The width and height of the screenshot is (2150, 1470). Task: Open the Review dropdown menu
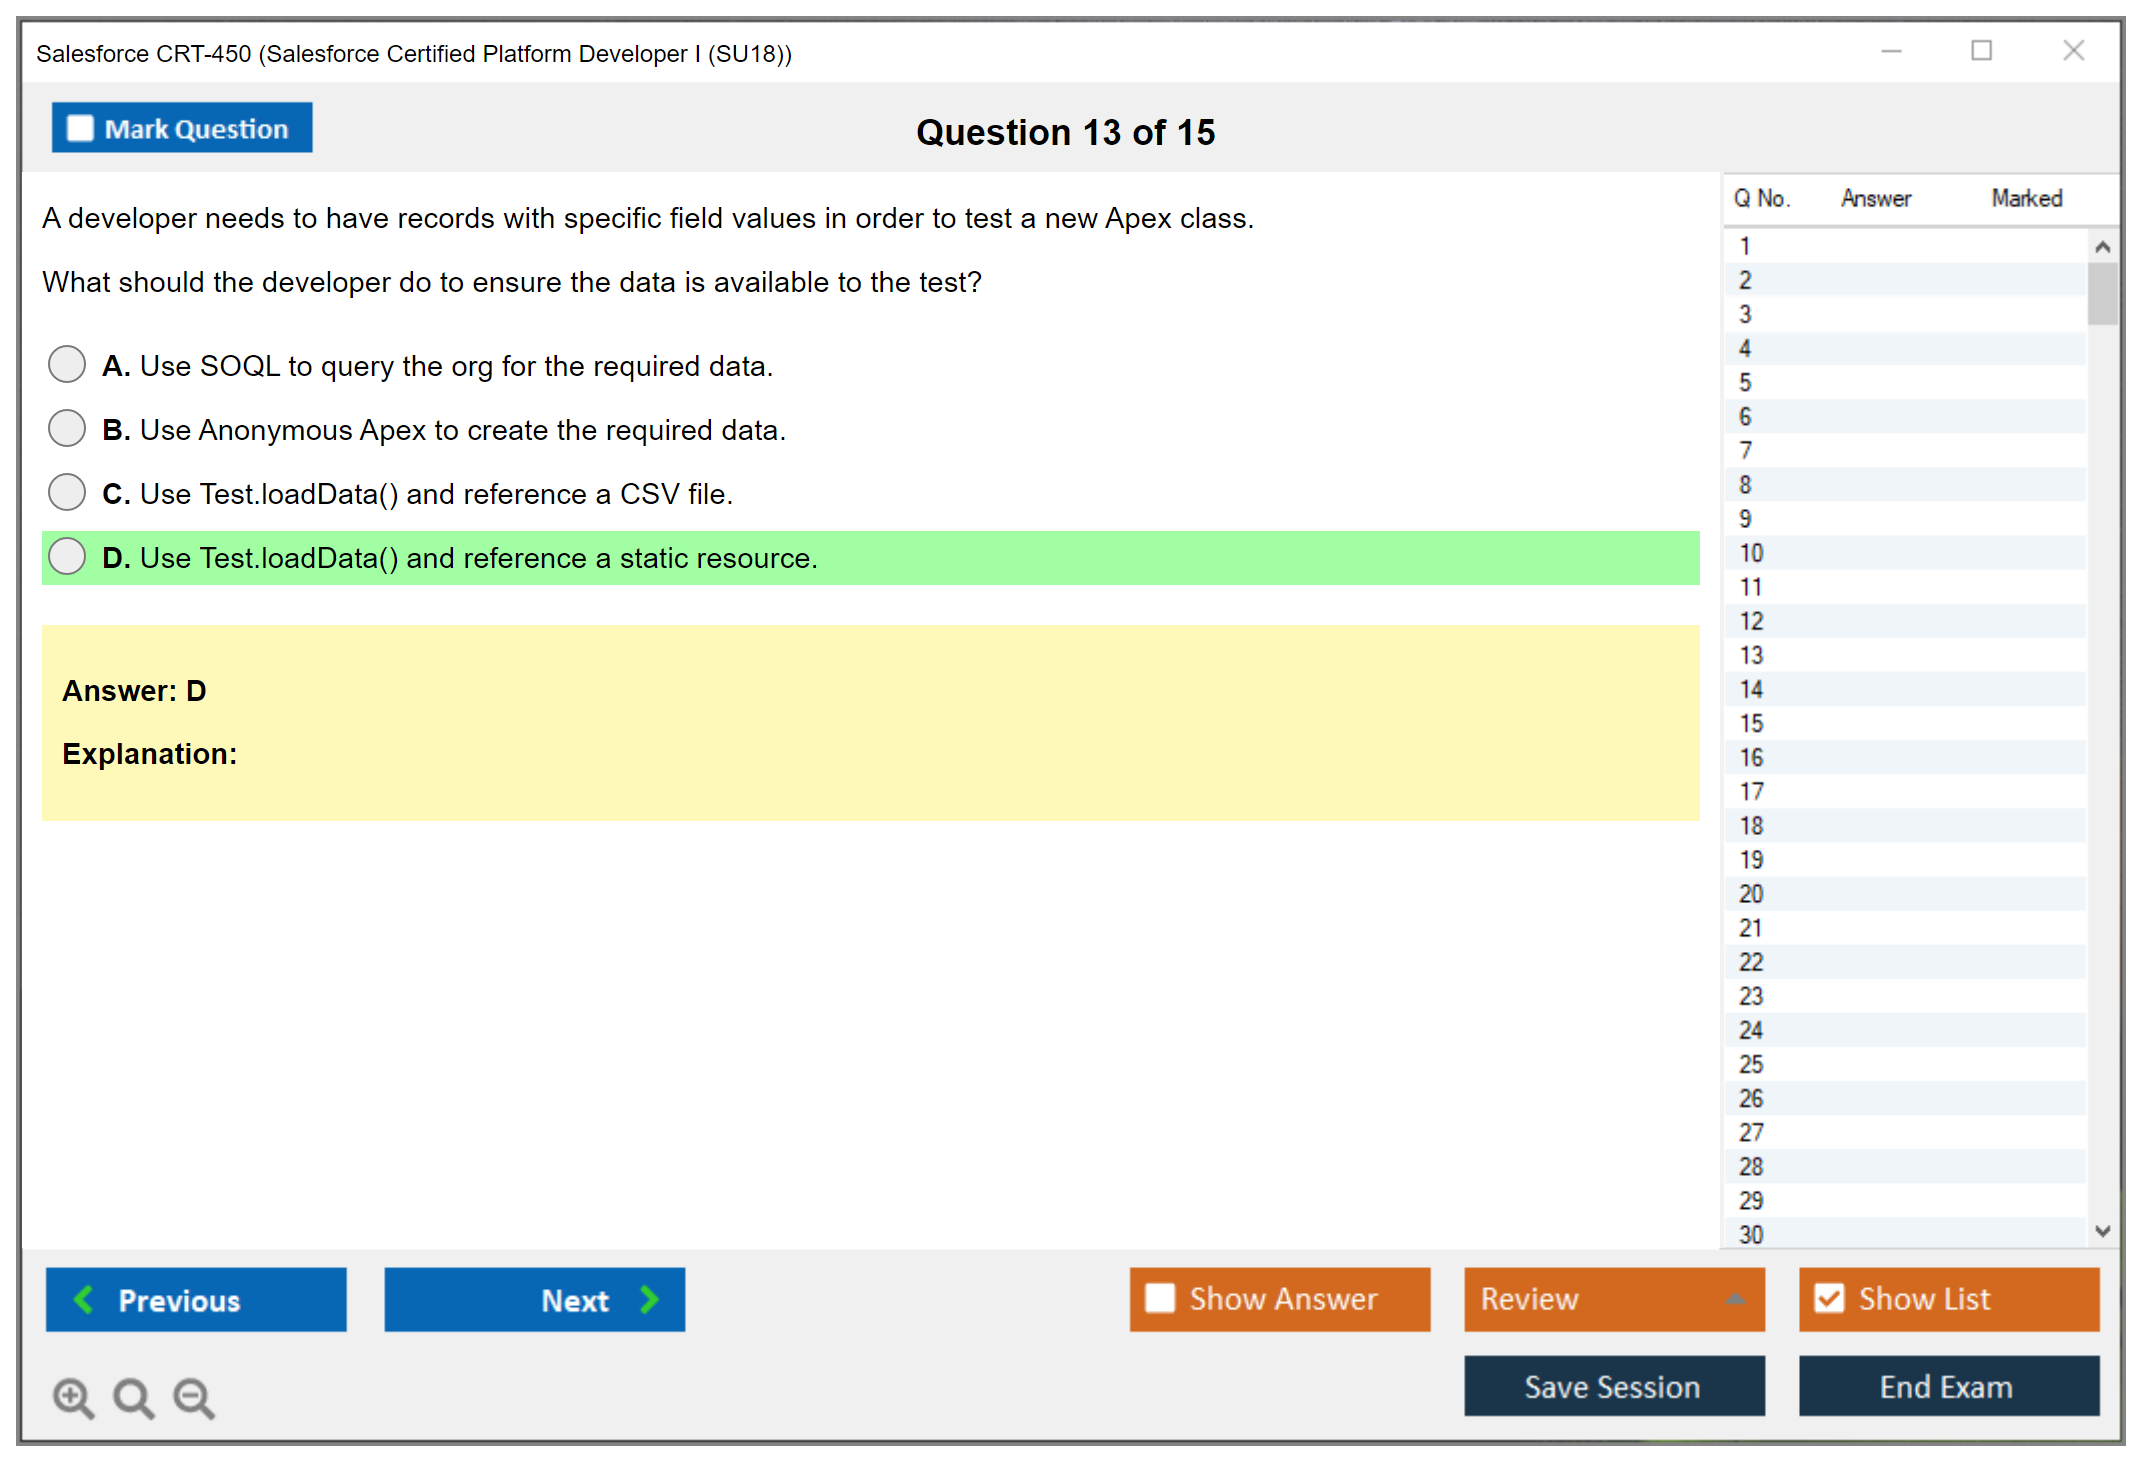click(1614, 1299)
